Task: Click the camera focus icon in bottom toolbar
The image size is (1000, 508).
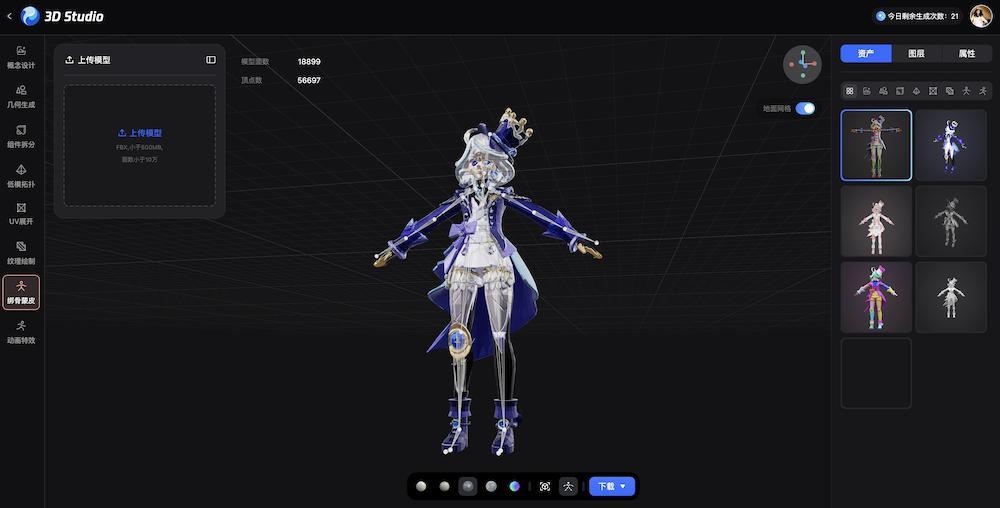Action: point(545,486)
